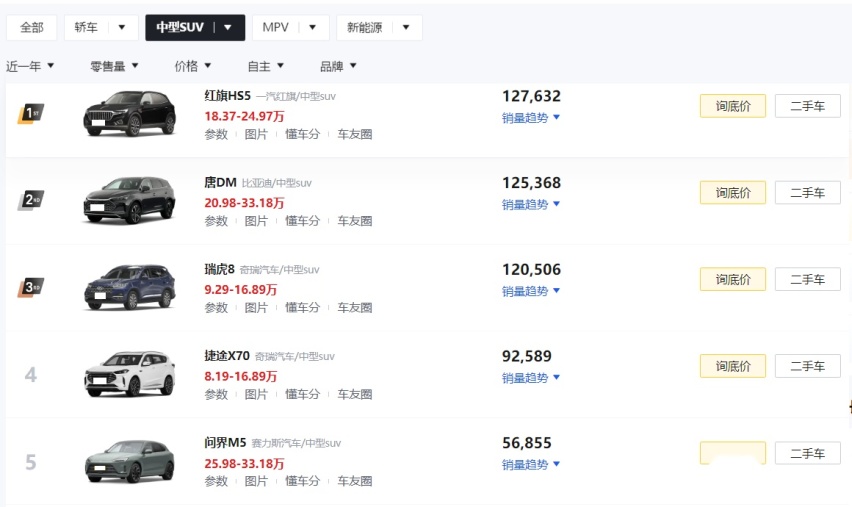852x507 pixels.
Task: Select the 全部 category tab
Action: [32, 27]
